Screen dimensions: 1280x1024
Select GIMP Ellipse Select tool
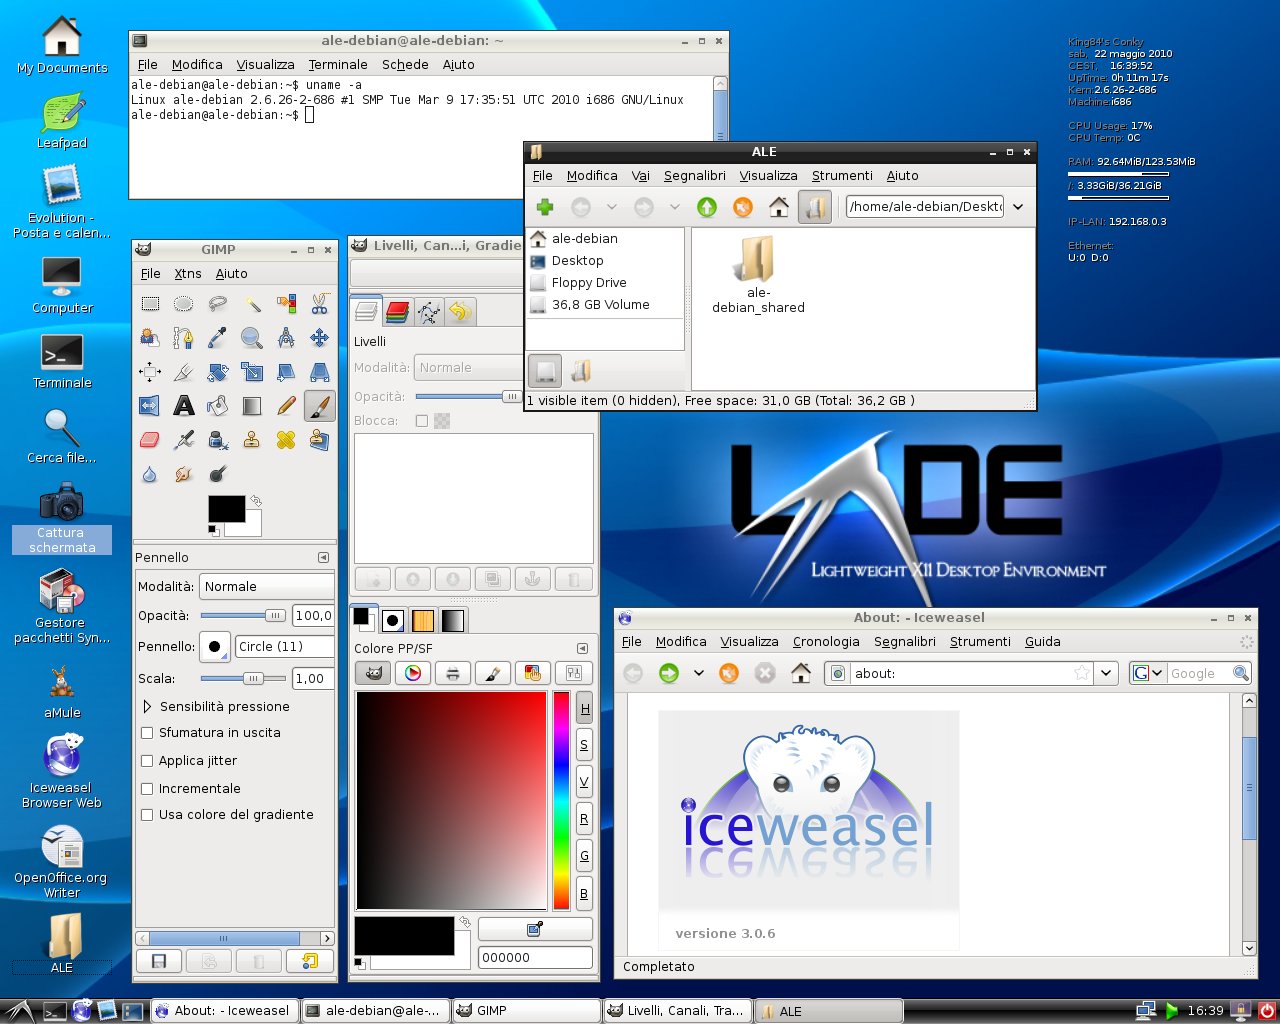click(184, 304)
